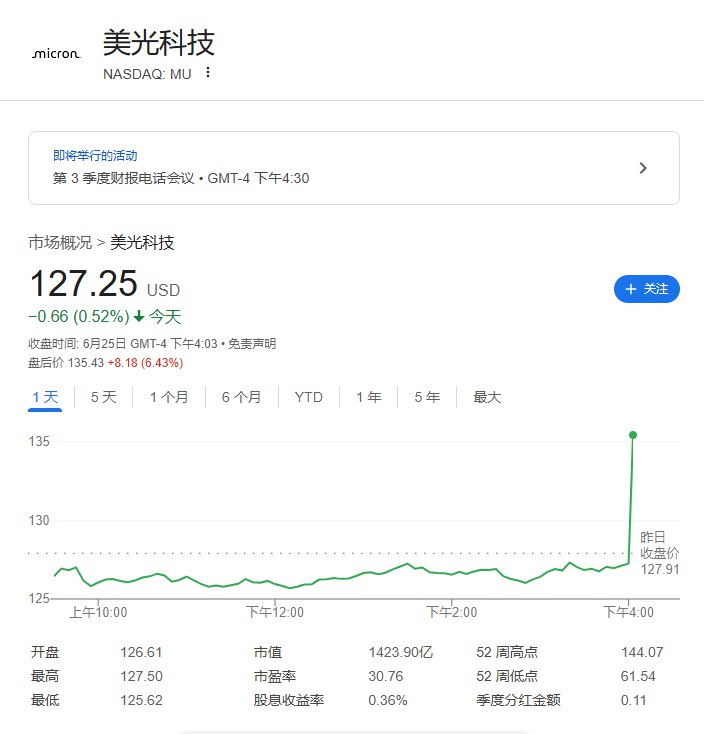This screenshot has width=704, height=734.
Task: Click the 开盘 value 126.61
Action: point(141,652)
